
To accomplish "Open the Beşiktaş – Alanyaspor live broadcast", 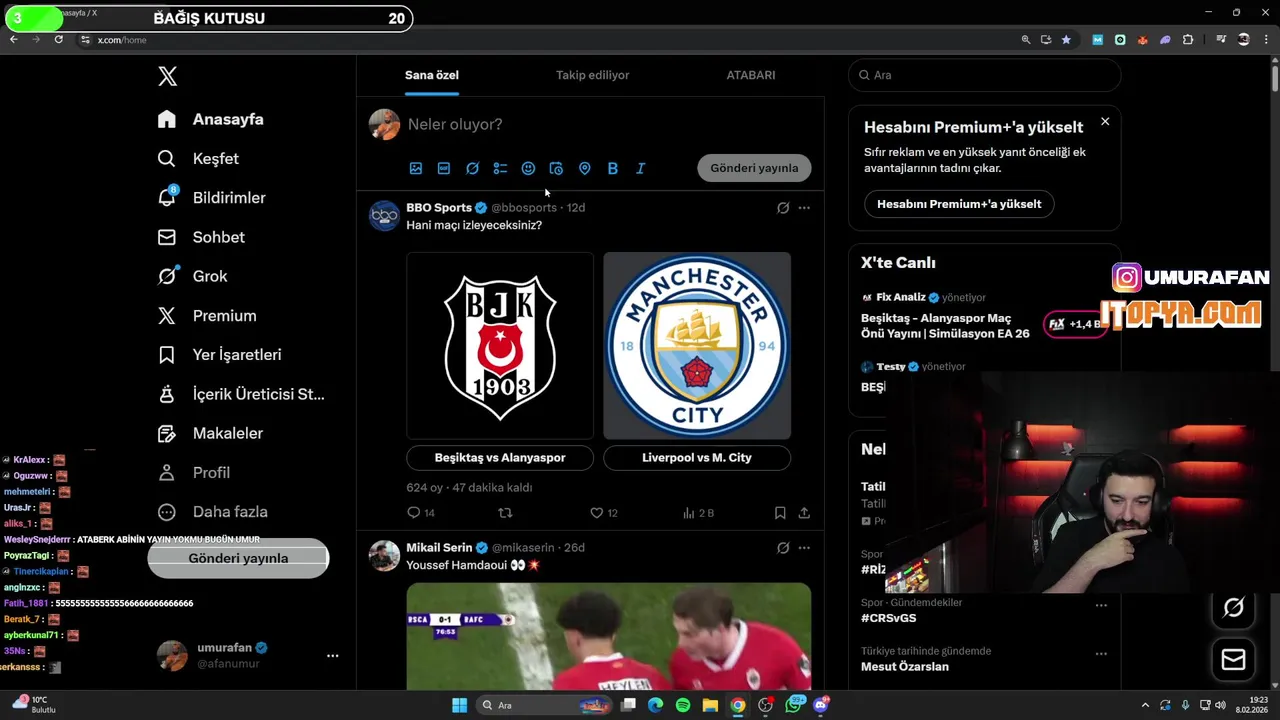I will (945, 325).
